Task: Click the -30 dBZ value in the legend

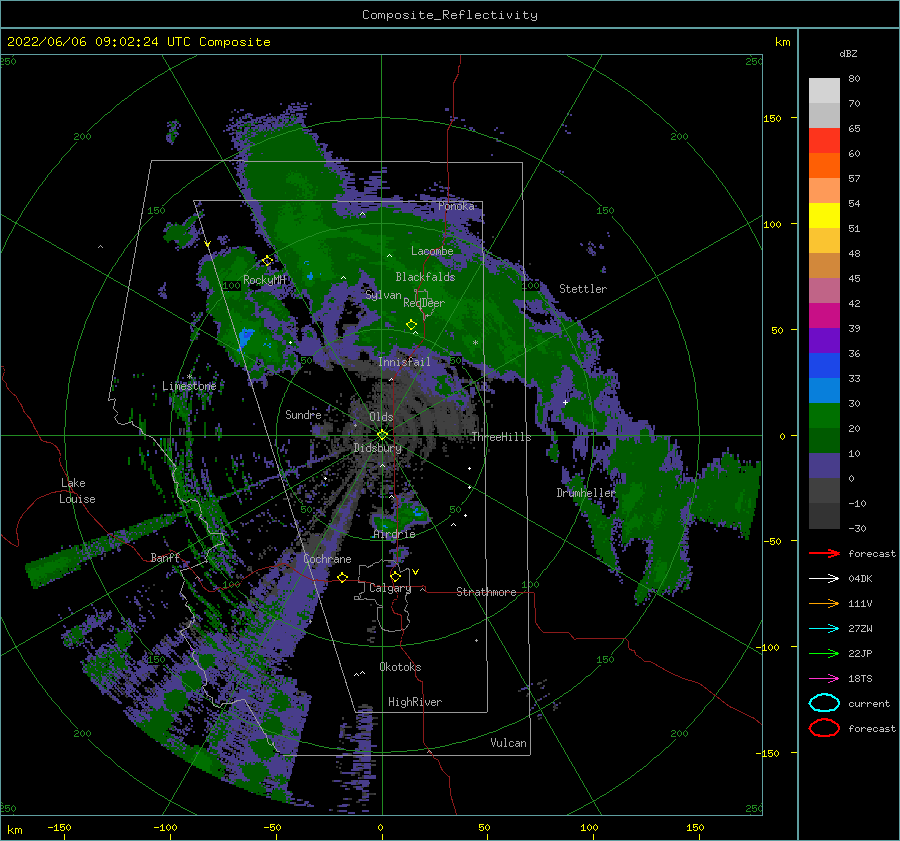Action: pos(857,528)
